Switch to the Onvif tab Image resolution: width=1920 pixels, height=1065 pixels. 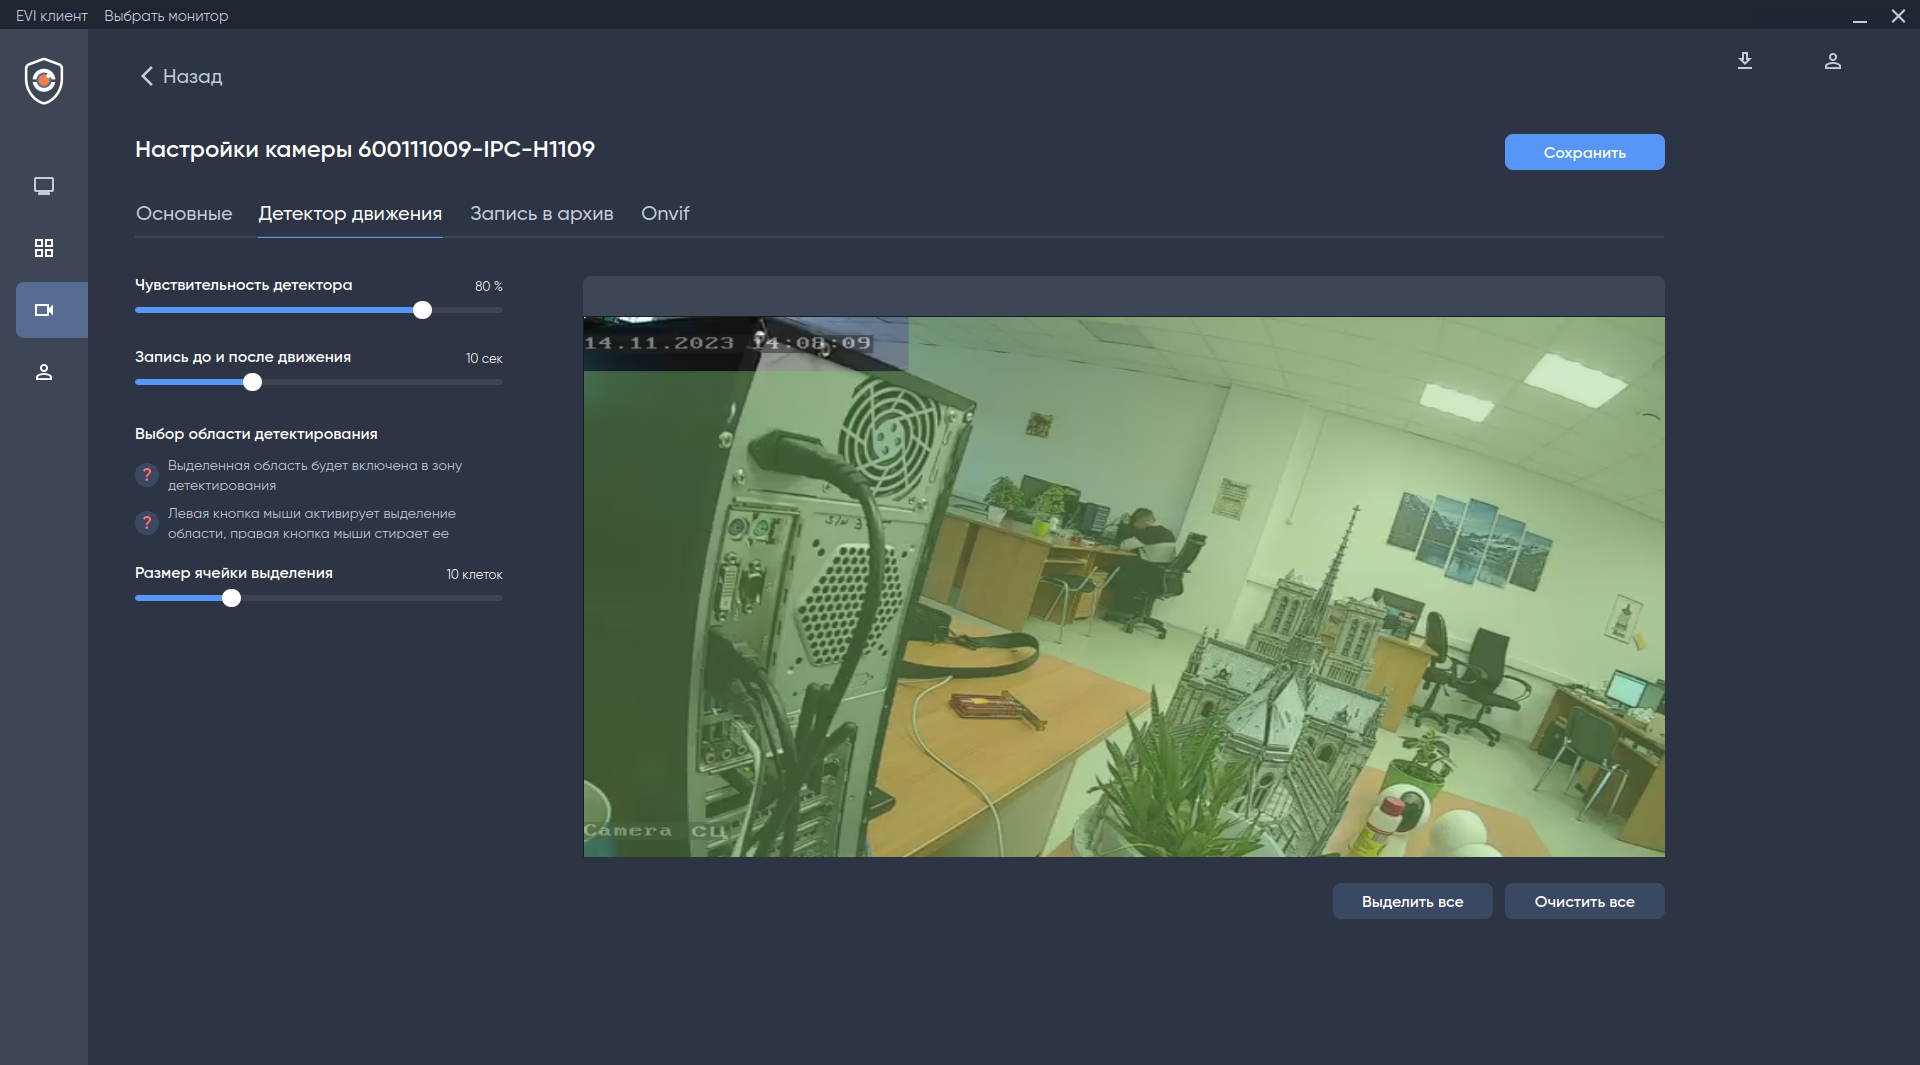(x=665, y=214)
